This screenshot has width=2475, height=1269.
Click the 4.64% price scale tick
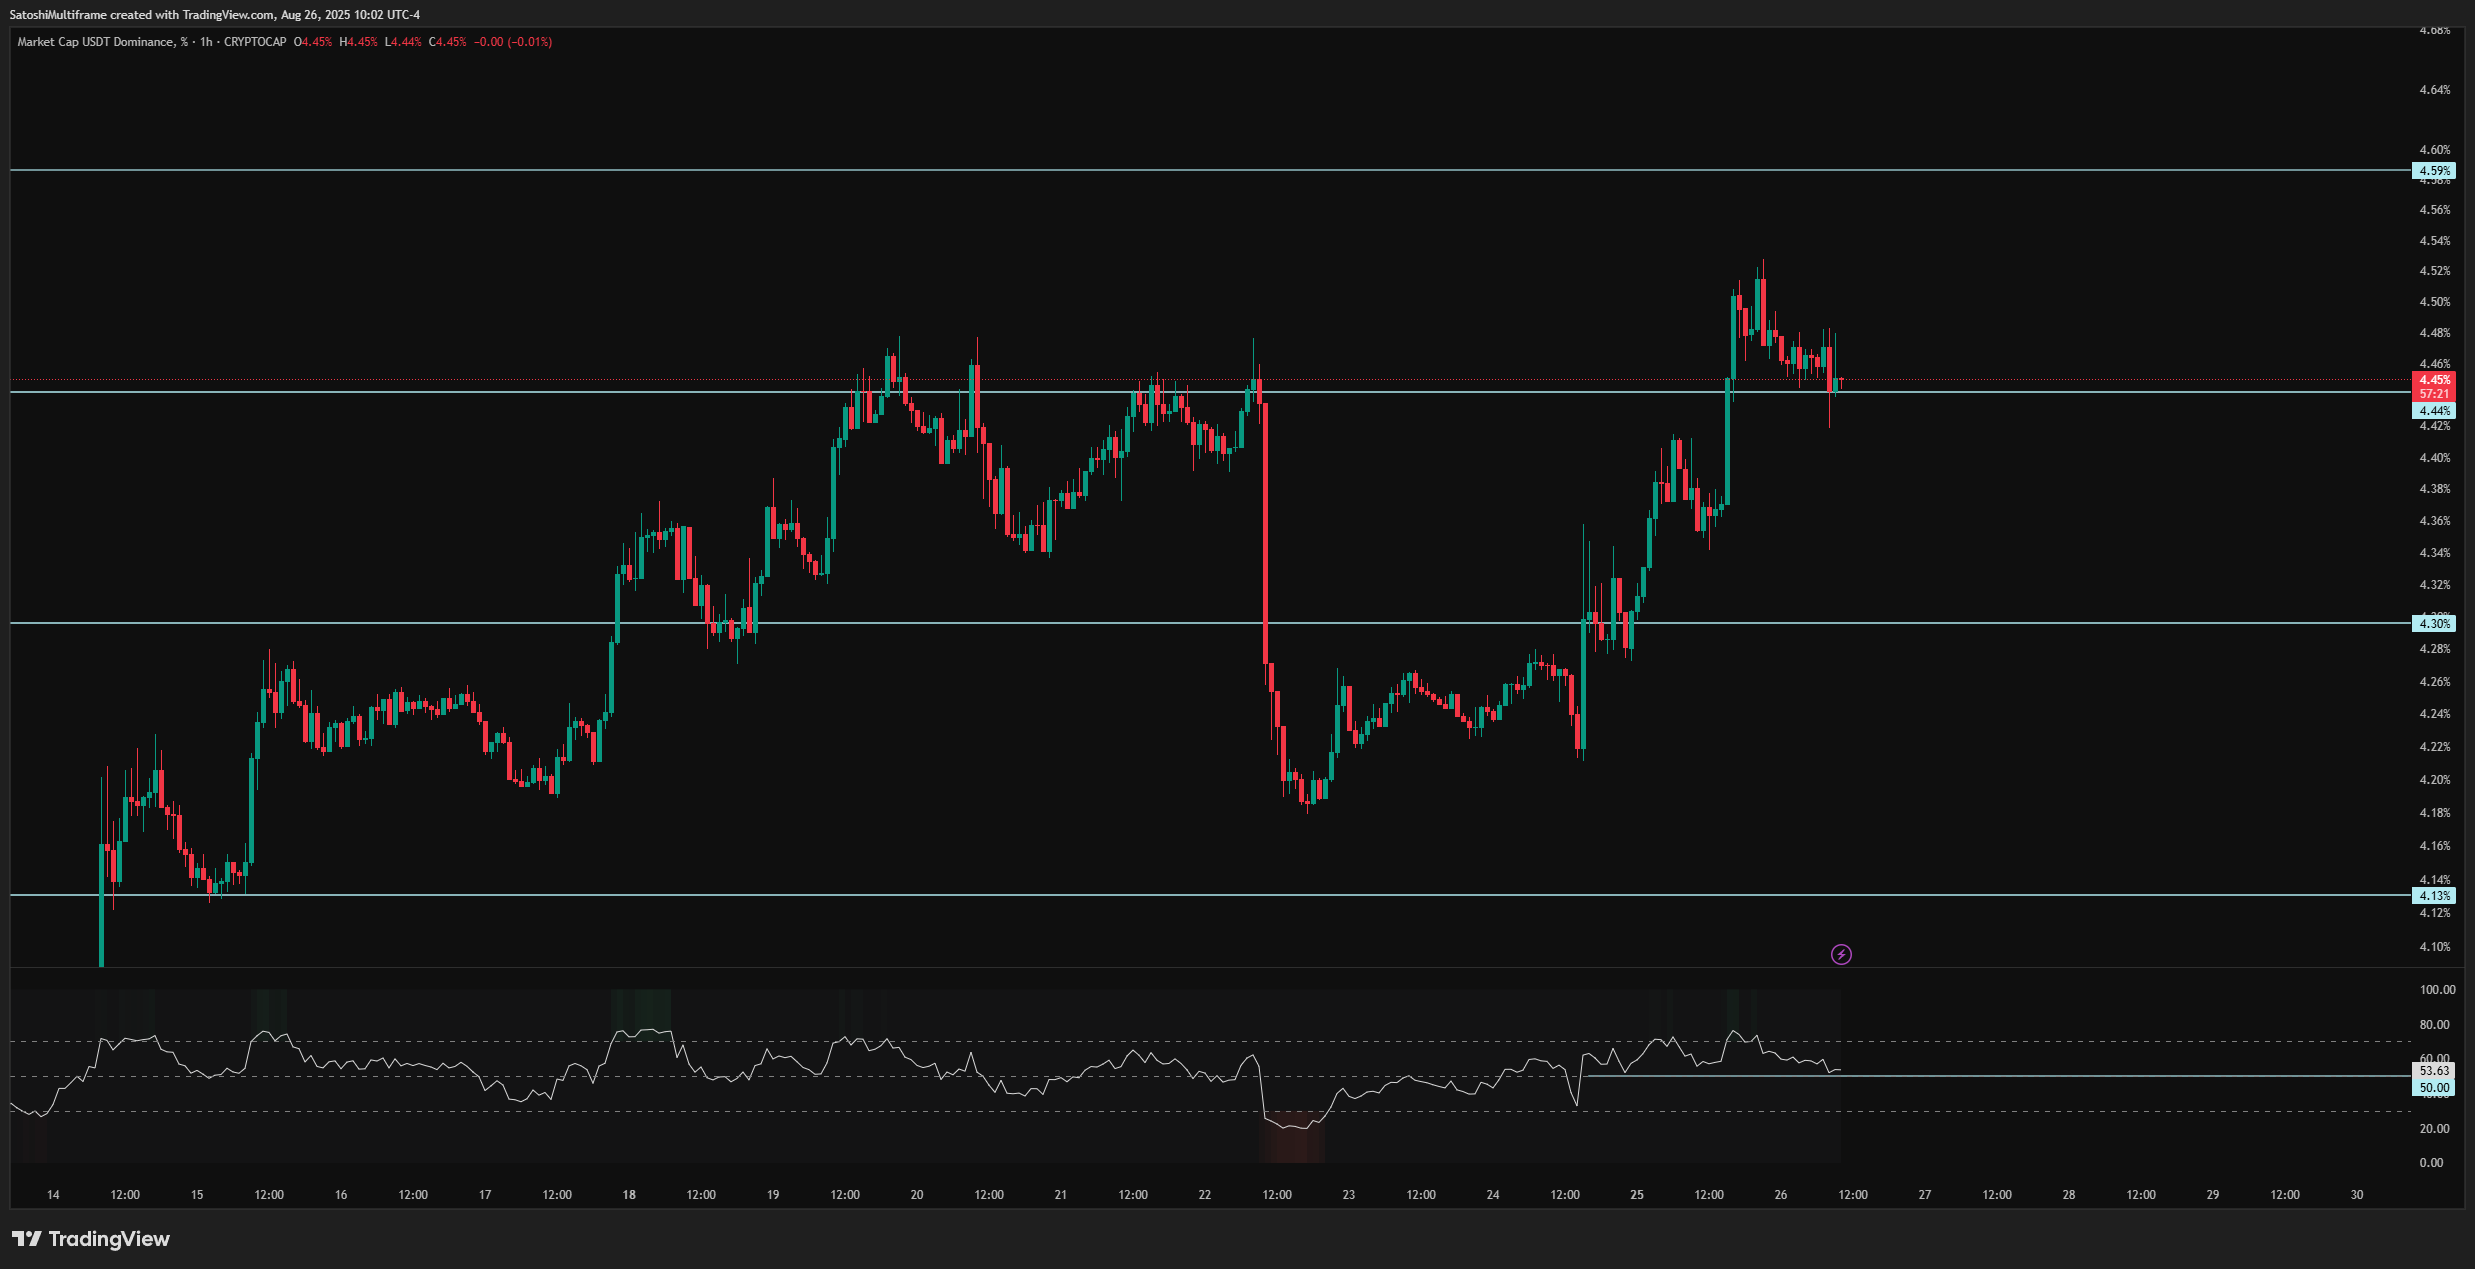click(x=2434, y=90)
